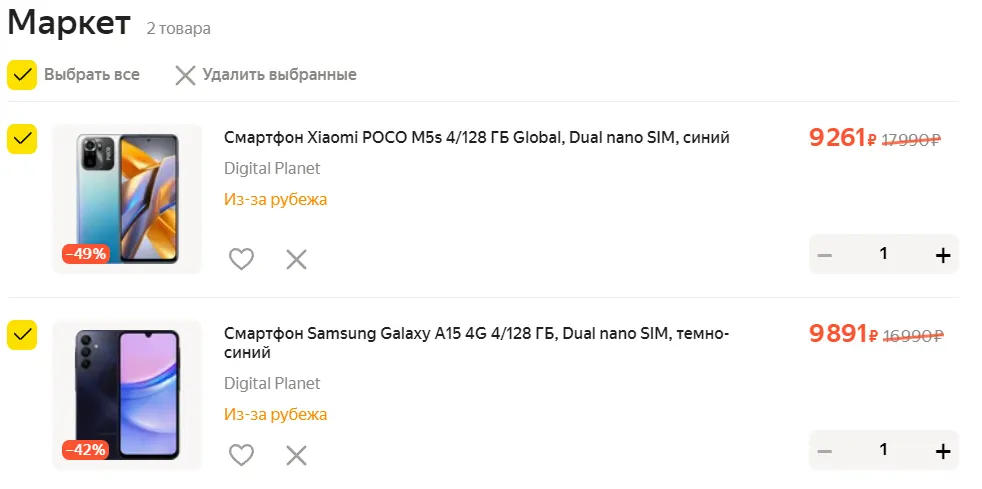Viewport: 982px width, 489px height.
Task: Click the Xiaomi POCO M5s product image
Action: click(x=127, y=199)
